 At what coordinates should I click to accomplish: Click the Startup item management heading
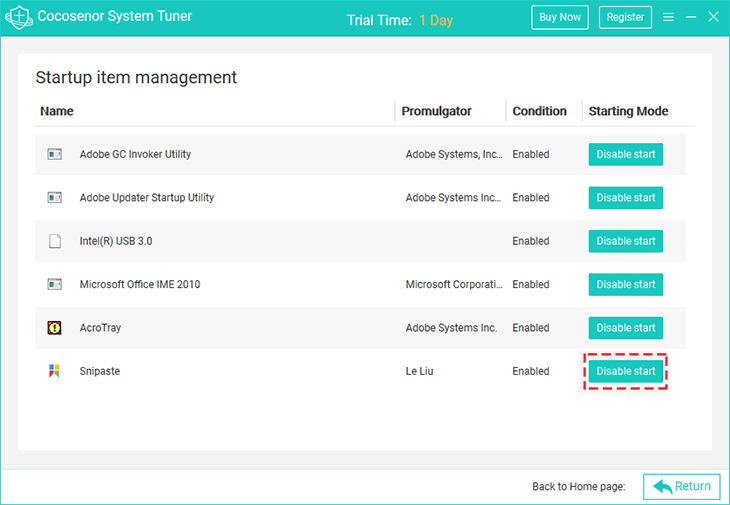pyautogui.click(x=136, y=77)
